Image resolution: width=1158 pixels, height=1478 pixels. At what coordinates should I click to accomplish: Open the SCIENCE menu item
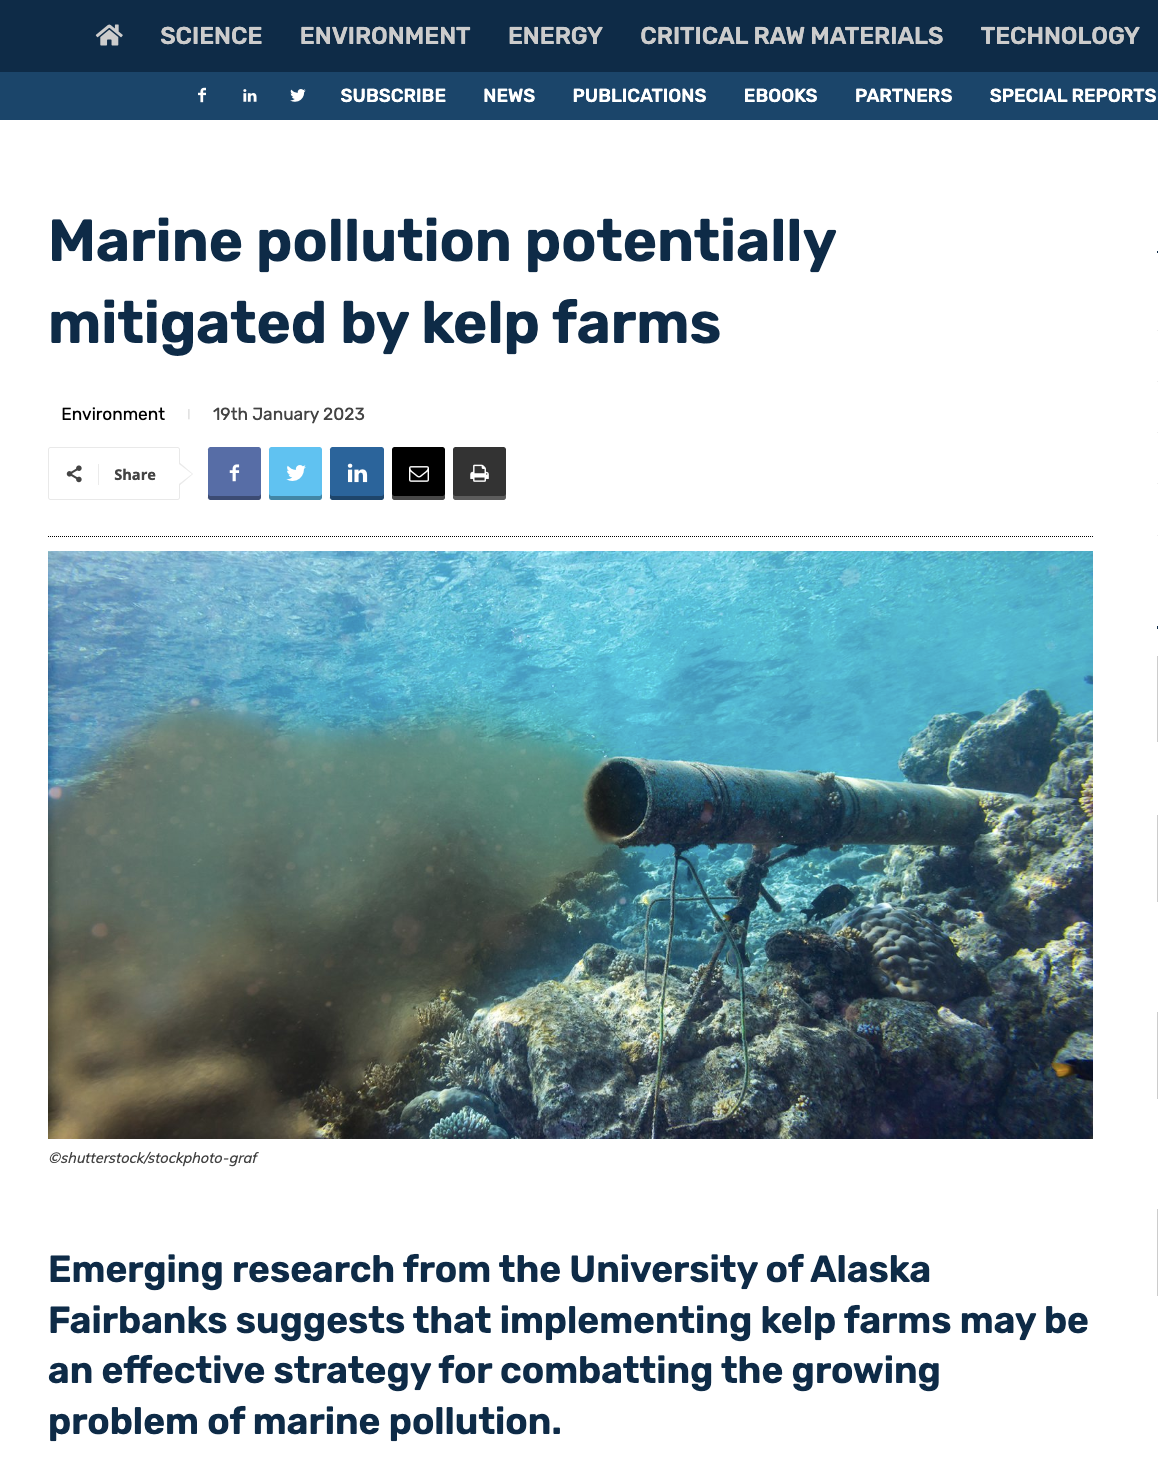(x=210, y=35)
